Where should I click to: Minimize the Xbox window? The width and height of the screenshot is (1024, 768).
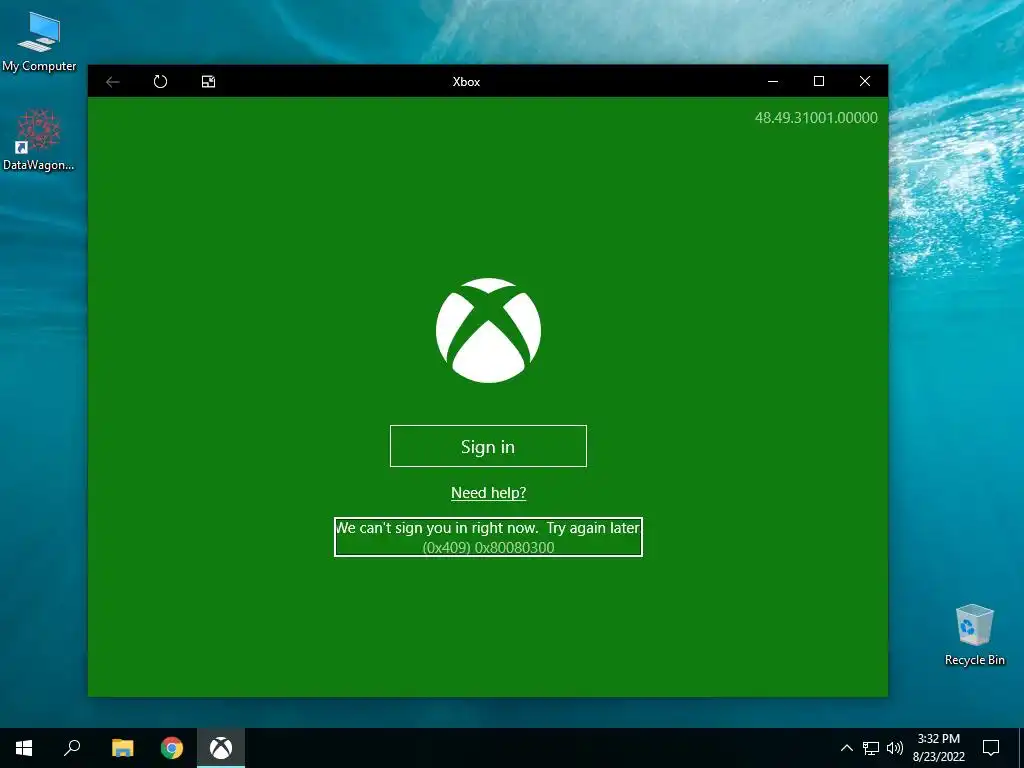coord(773,82)
